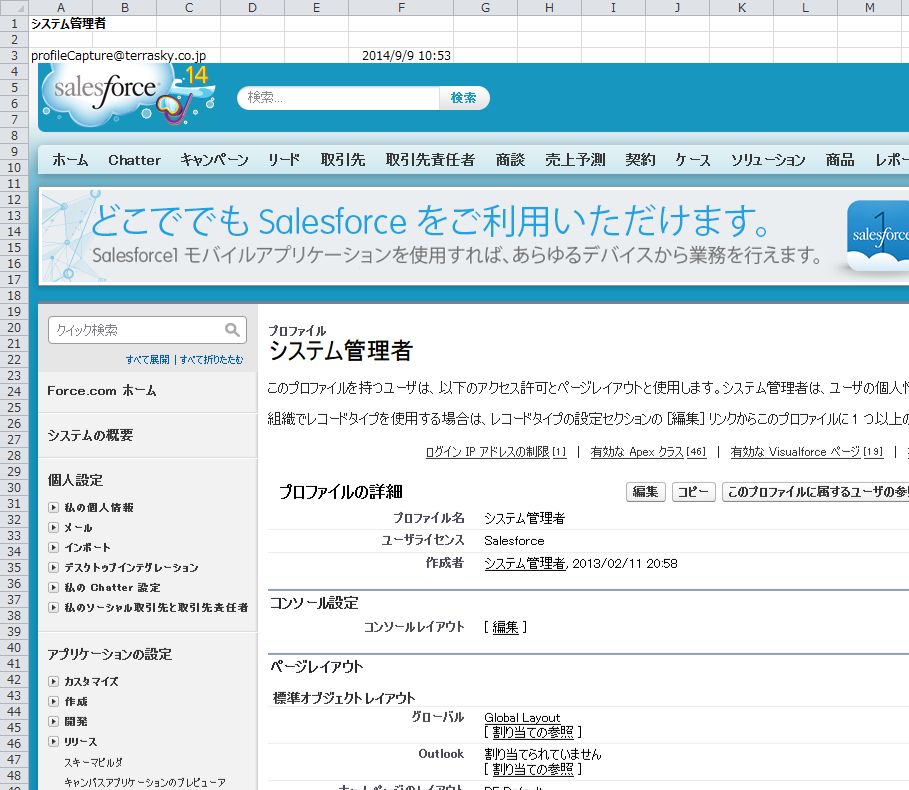Open Force.com ホーム in sidebar
The image size is (909, 790).
pos(101,391)
